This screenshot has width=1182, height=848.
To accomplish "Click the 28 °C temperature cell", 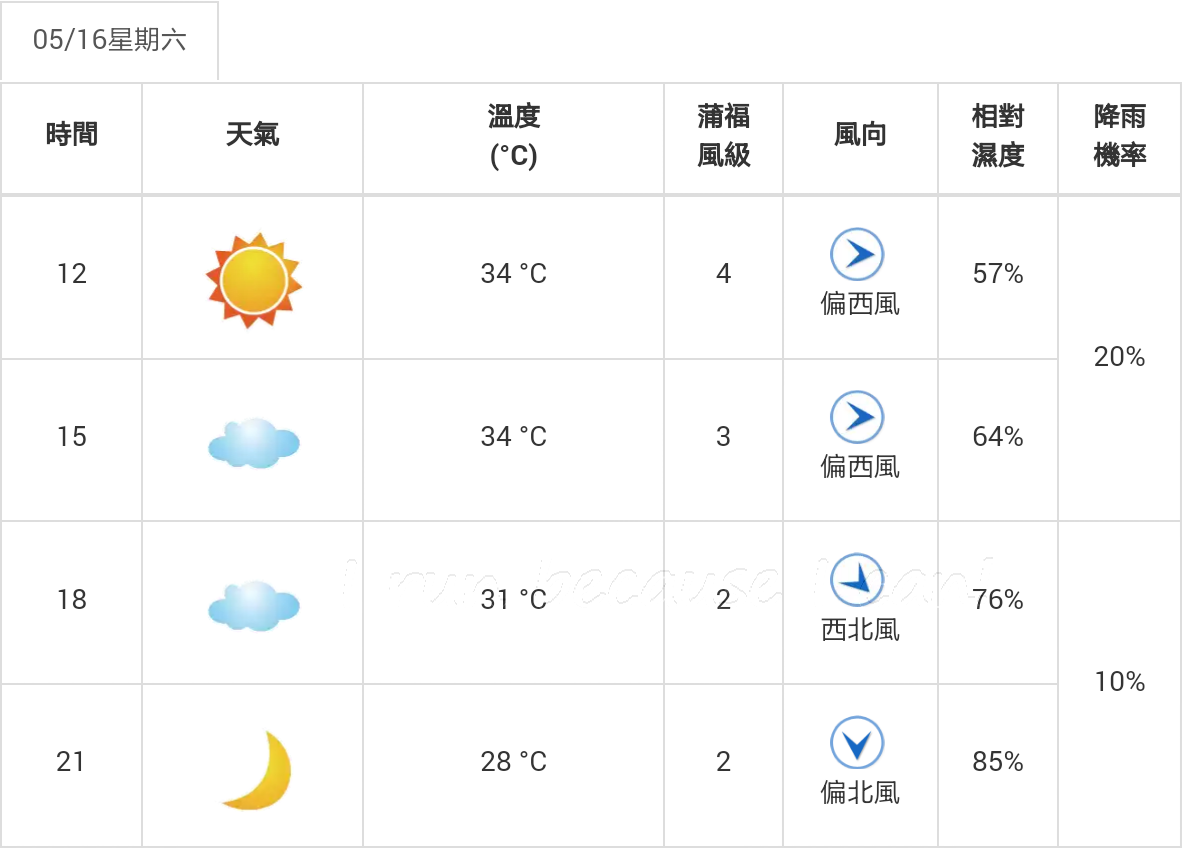I will pos(513,762).
